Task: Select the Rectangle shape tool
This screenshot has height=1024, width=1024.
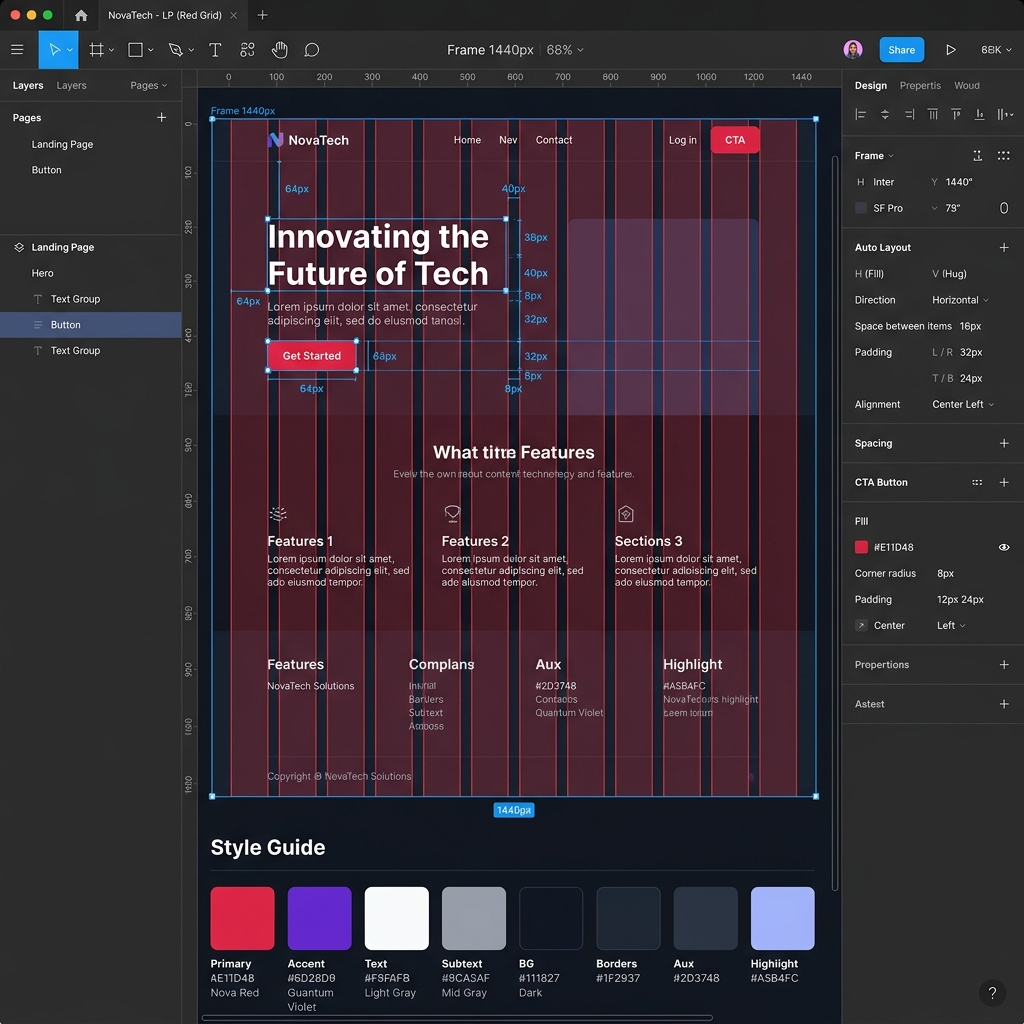Action: (136, 50)
